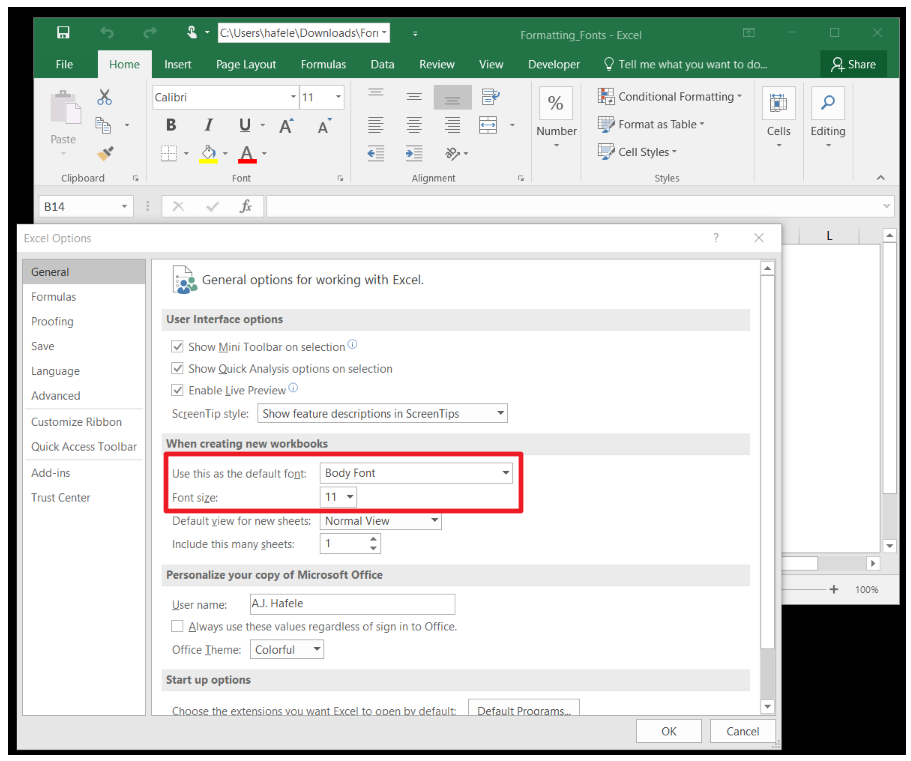Click the Redo arrow in the title bar
The width and height of the screenshot is (911, 761).
click(150, 33)
